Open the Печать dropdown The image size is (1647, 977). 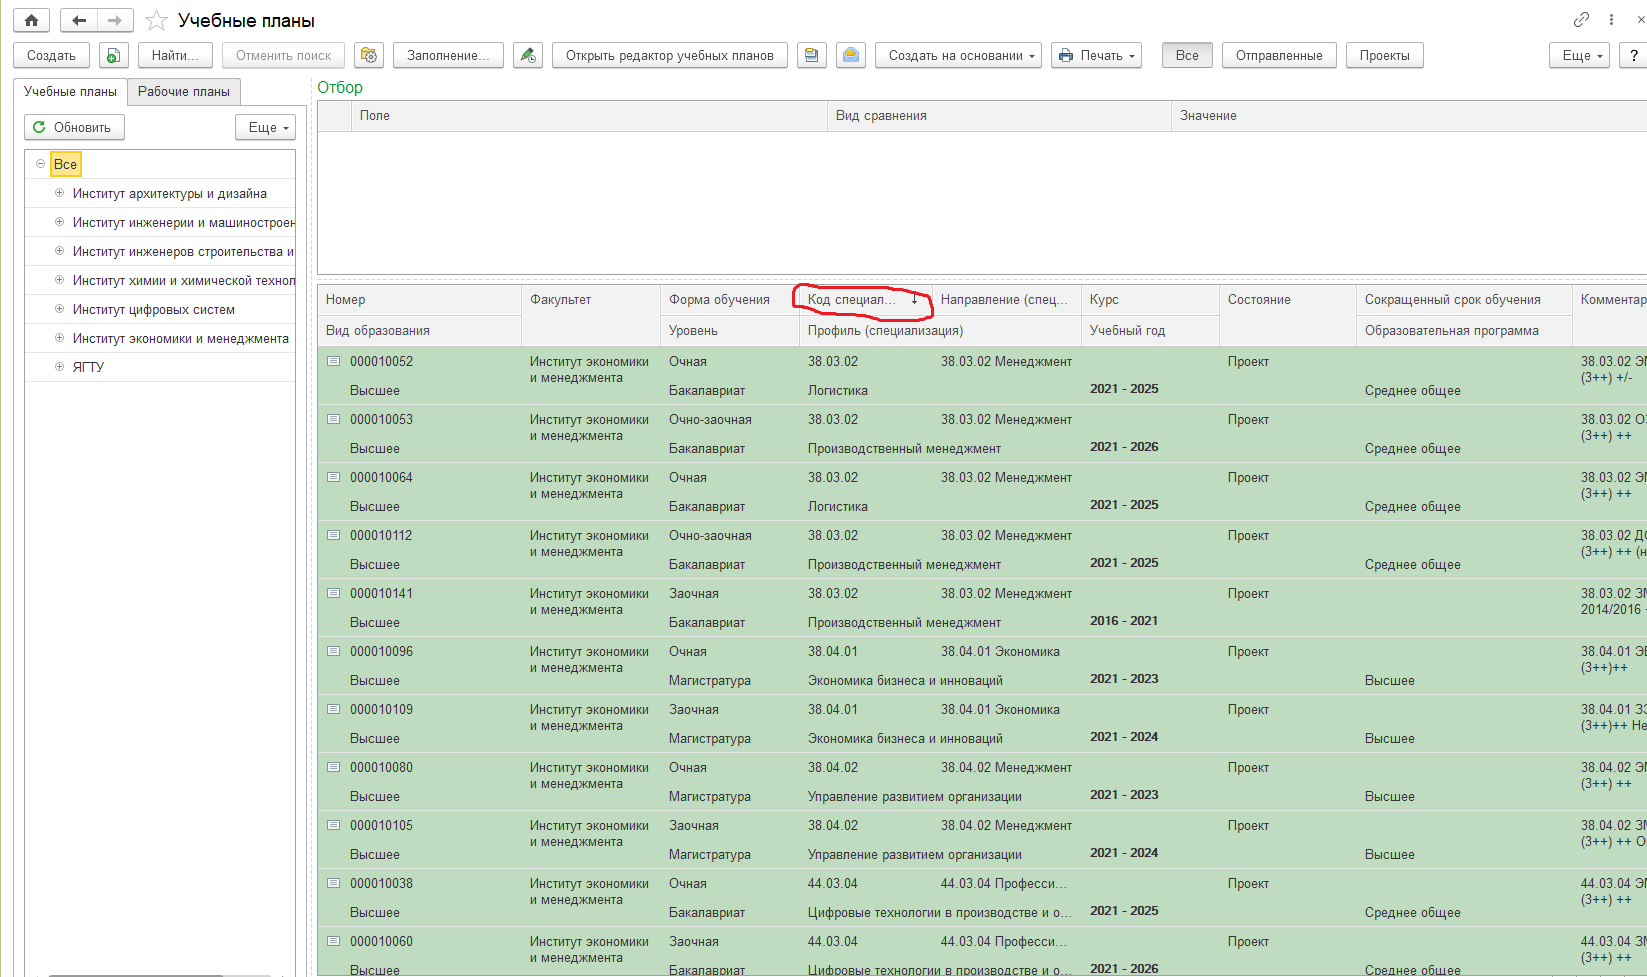tap(1096, 55)
